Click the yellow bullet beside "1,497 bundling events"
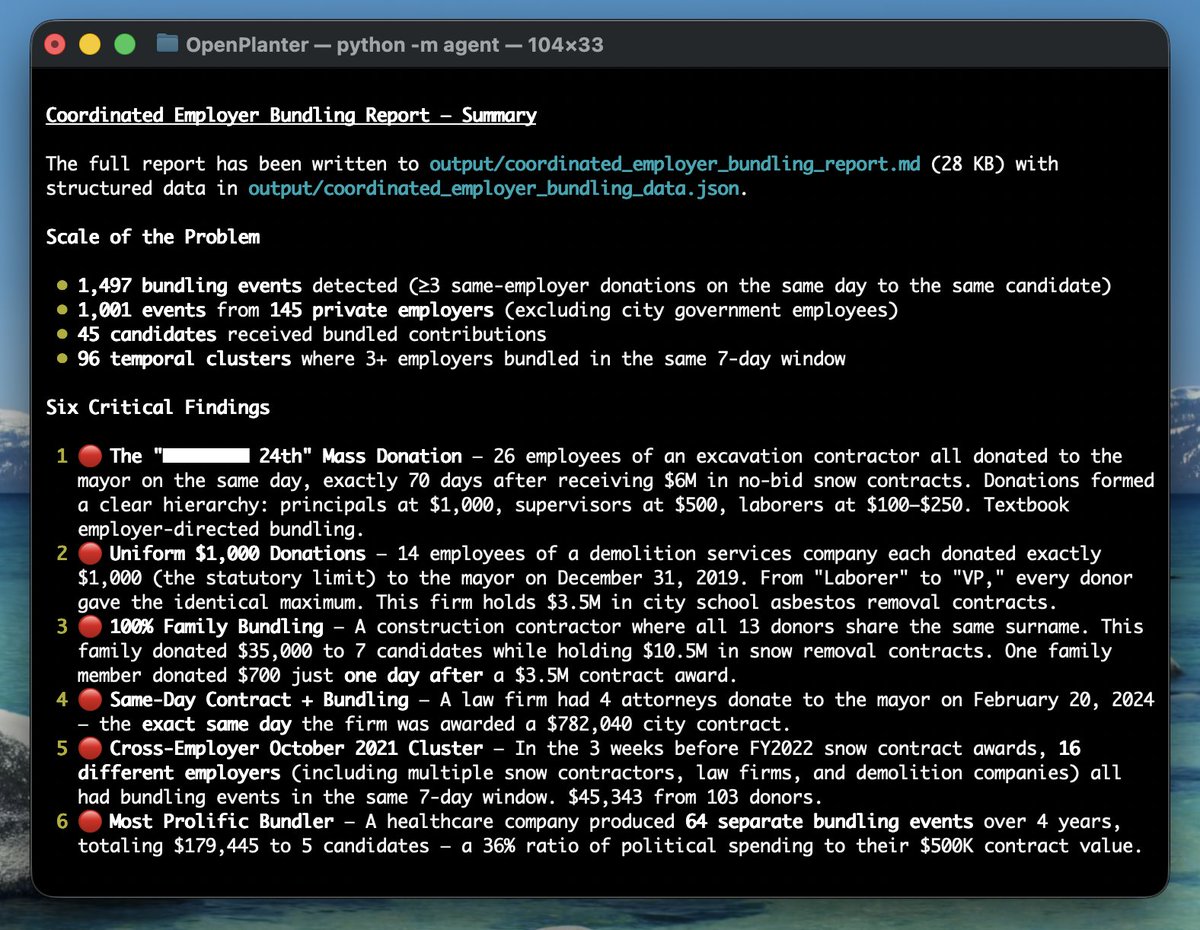 coord(63,286)
